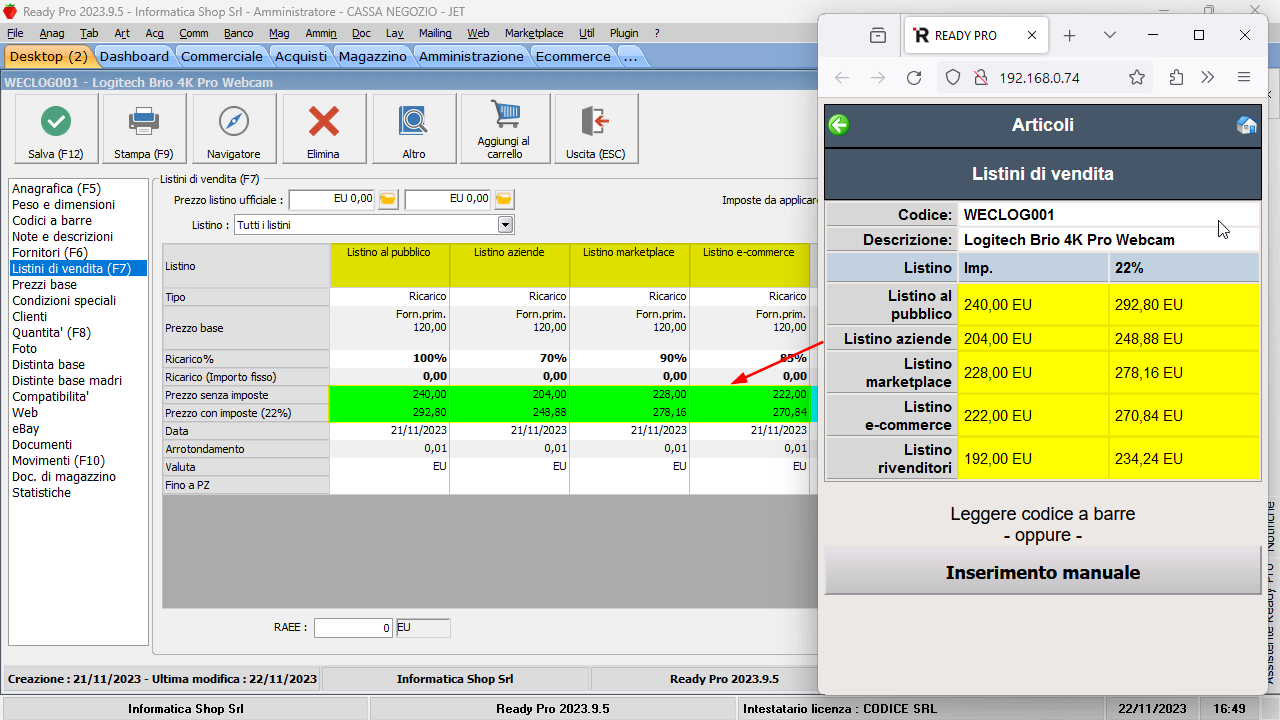Click the shield tracking protection icon
Screen dimensions: 1280x720
(x=953, y=77)
